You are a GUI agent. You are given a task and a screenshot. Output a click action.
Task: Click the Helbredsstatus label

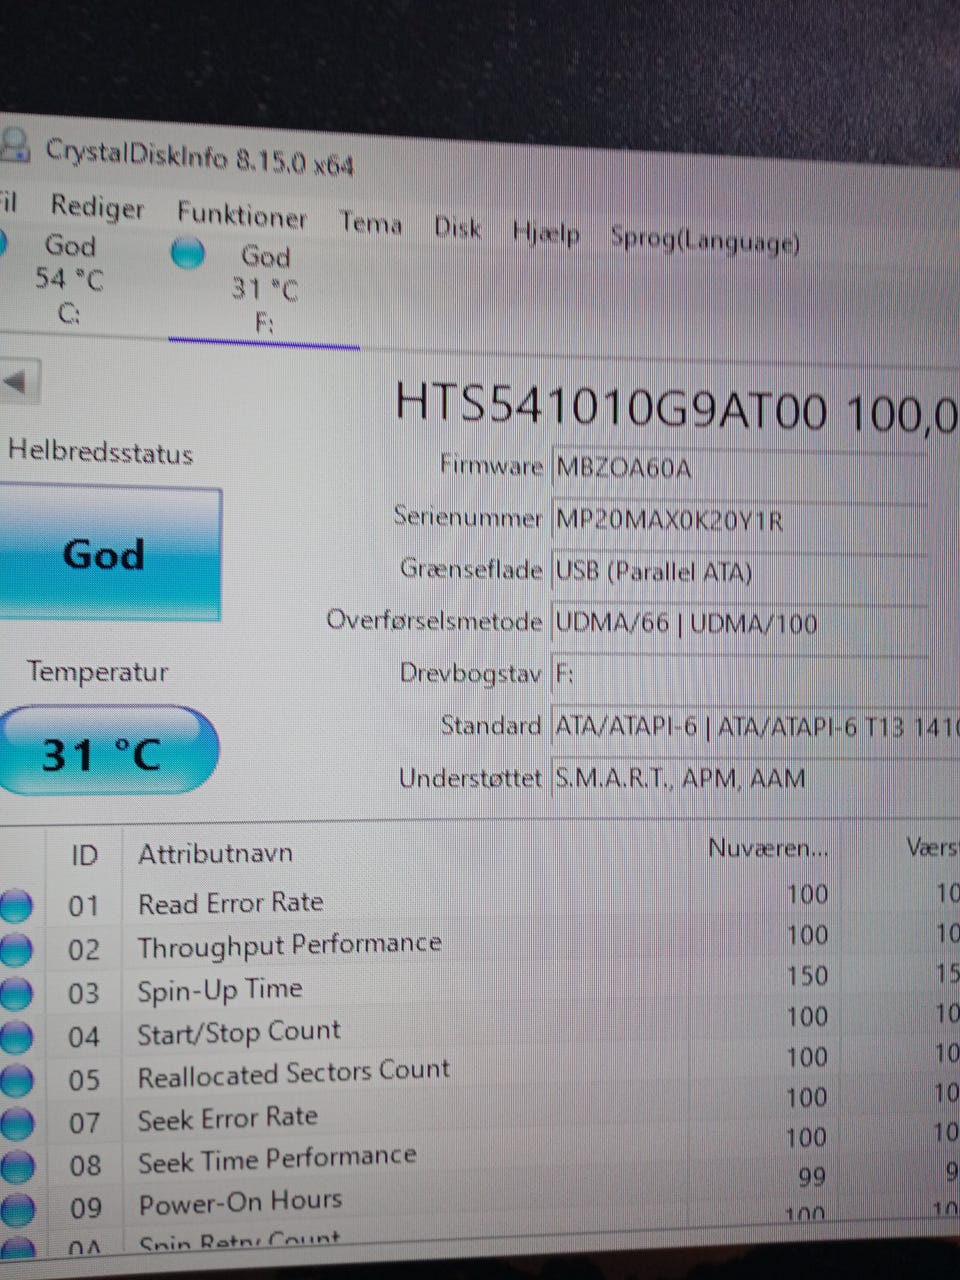click(x=100, y=452)
